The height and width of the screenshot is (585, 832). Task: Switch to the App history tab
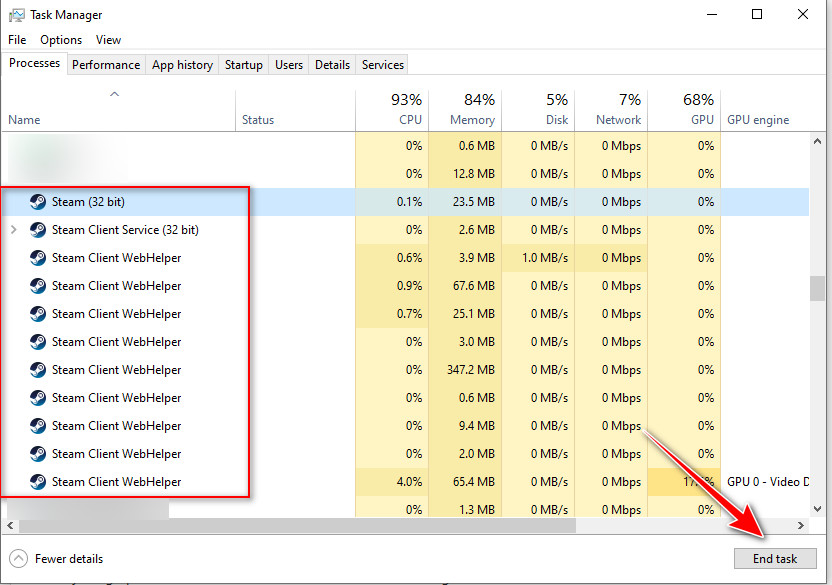(182, 65)
